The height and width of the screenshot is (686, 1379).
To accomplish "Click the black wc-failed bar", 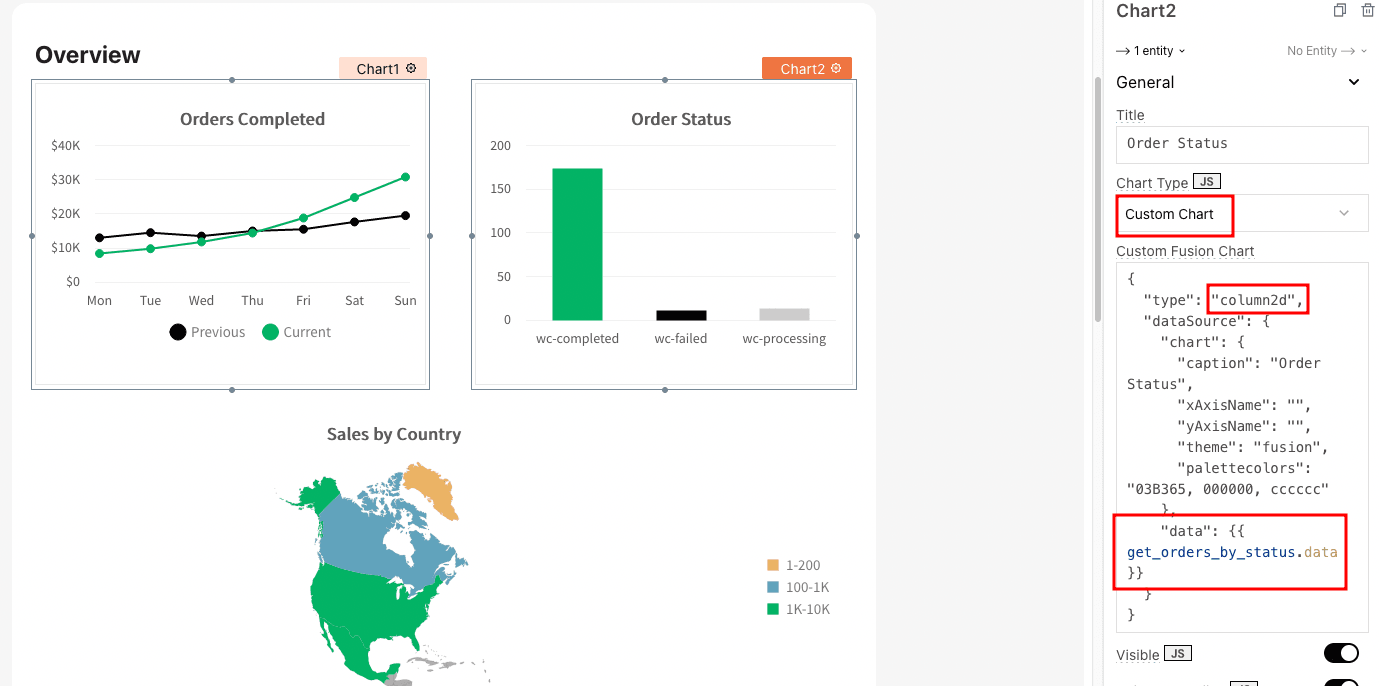I will point(681,315).
